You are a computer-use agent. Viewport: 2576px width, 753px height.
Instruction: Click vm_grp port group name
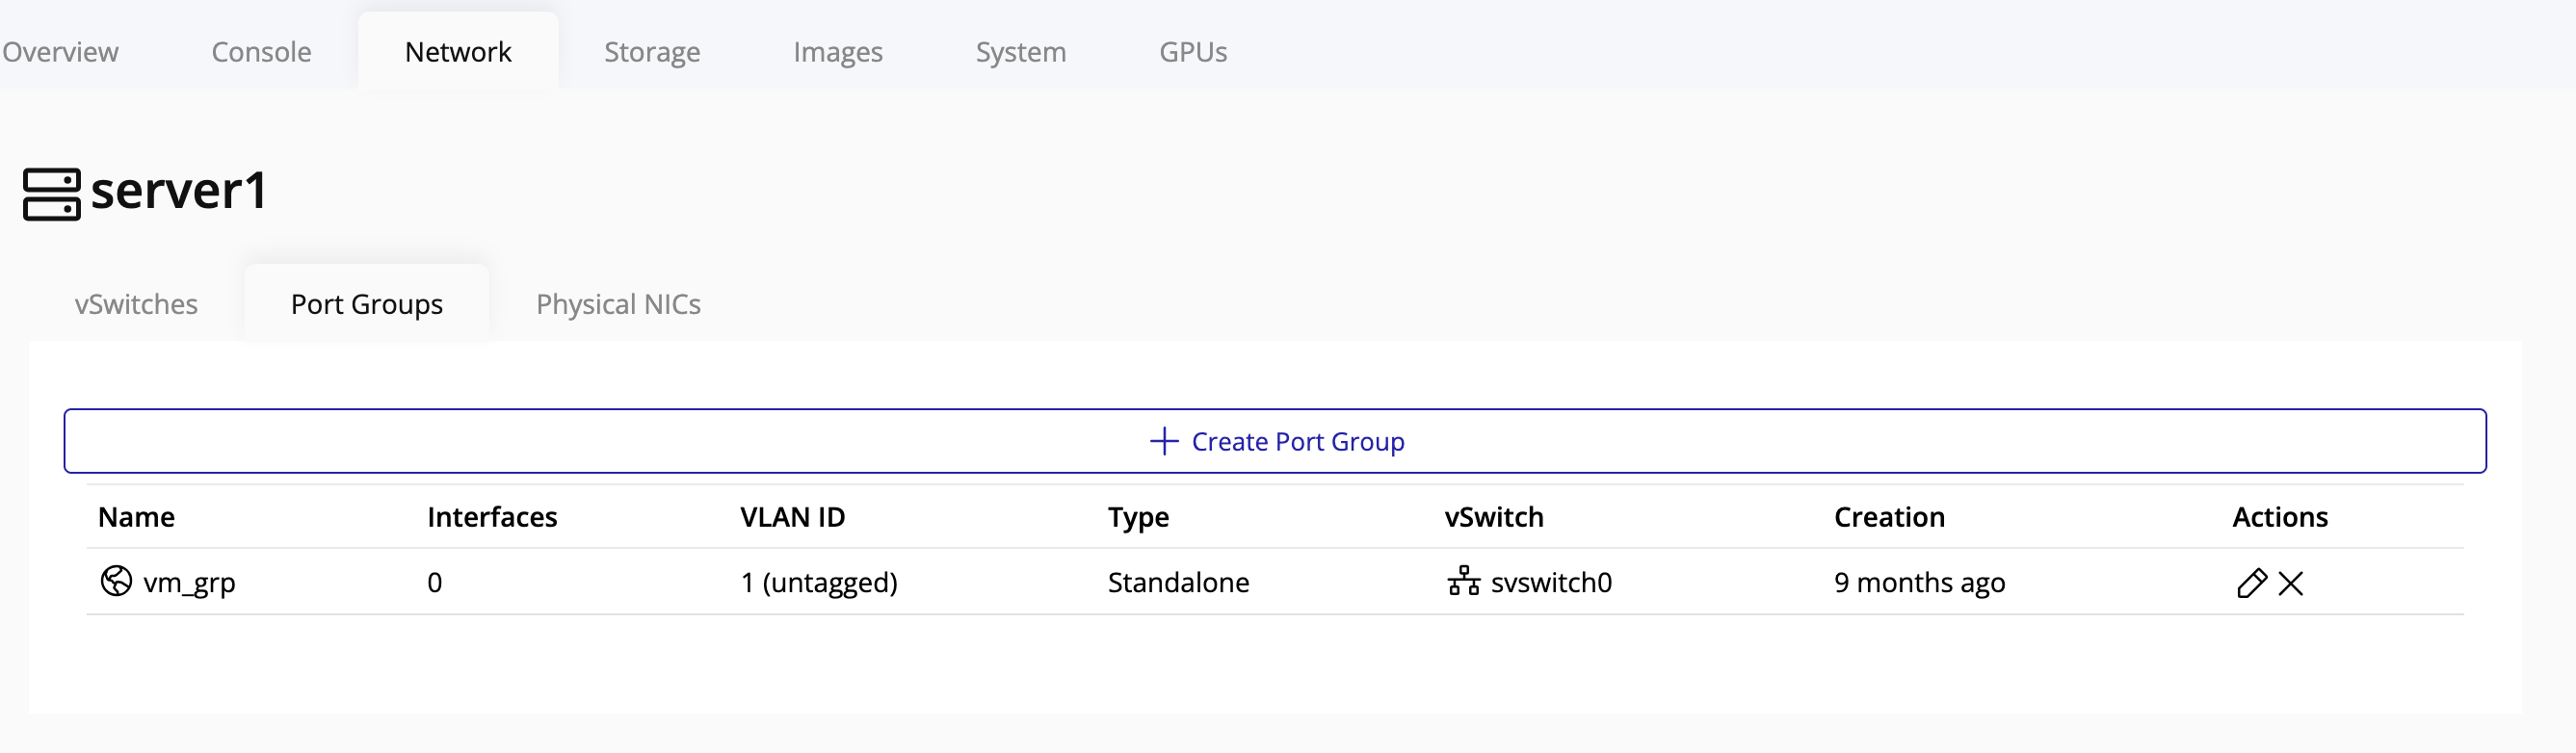pos(189,583)
